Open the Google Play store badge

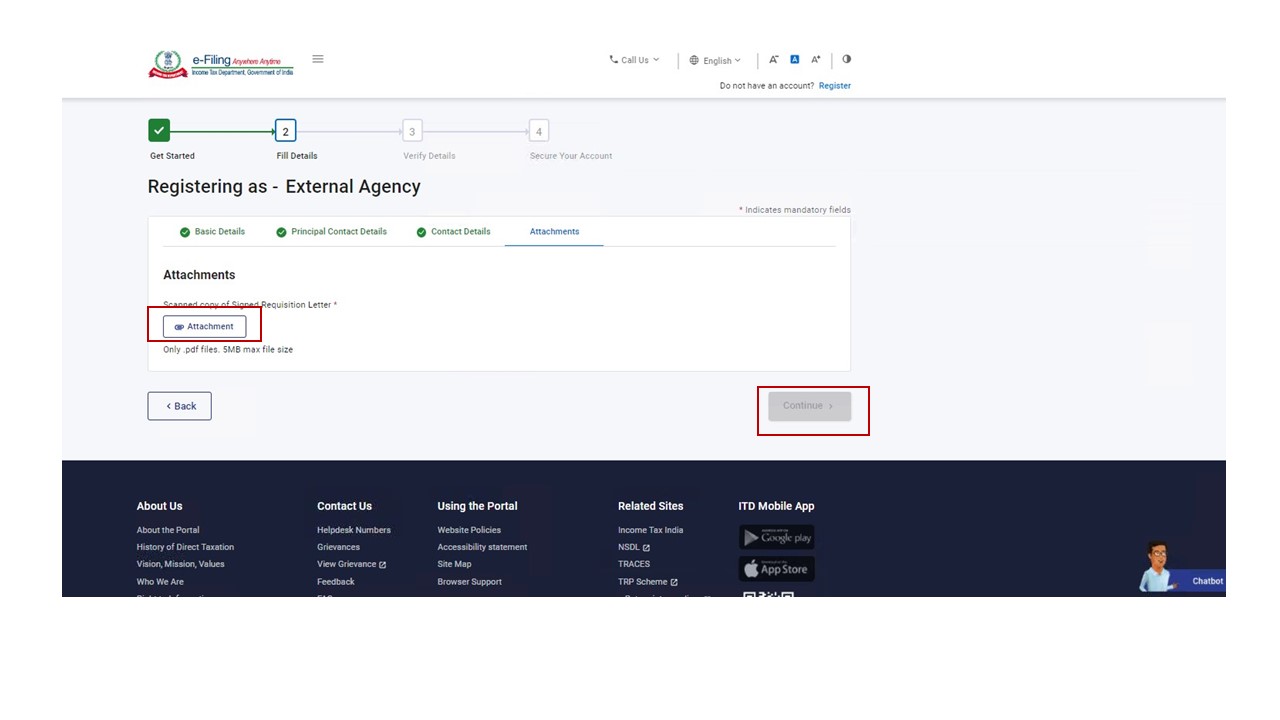[776, 537]
